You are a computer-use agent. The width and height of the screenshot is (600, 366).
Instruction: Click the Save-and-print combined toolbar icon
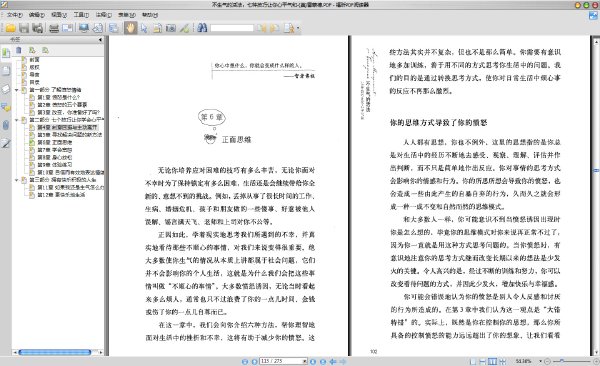pos(37,28)
